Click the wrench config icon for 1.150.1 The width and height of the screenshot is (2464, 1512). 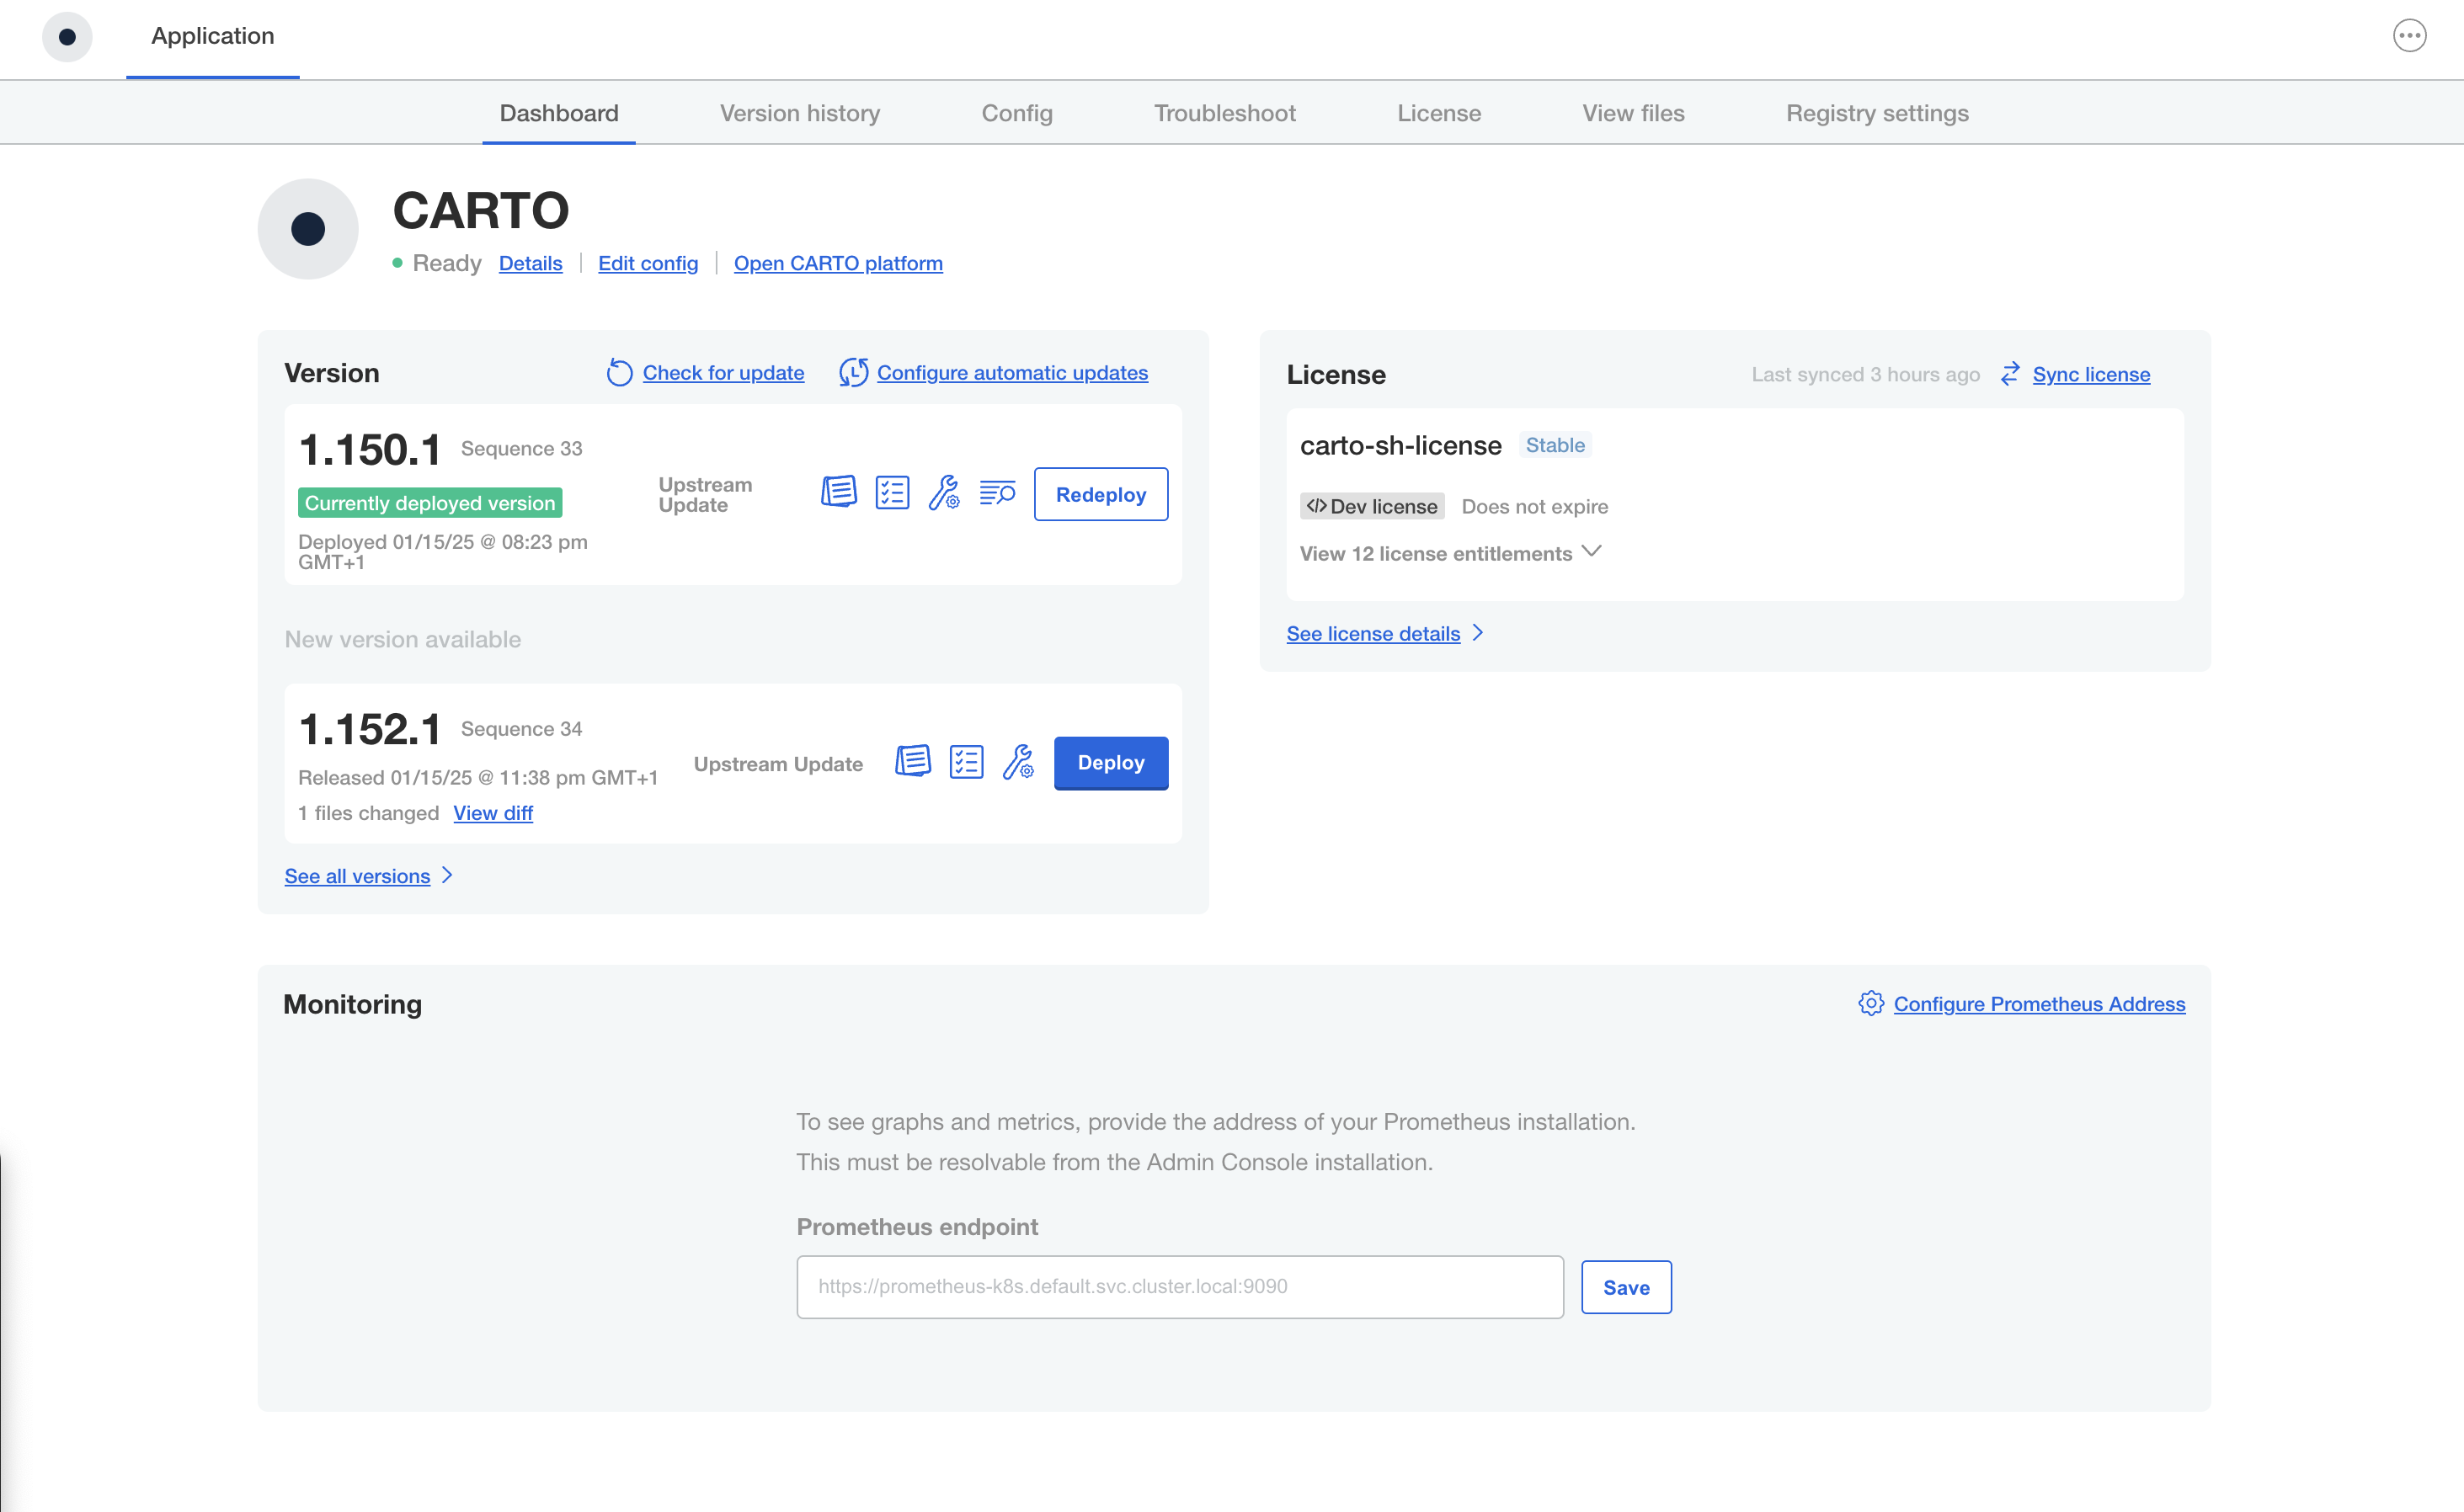click(x=944, y=493)
